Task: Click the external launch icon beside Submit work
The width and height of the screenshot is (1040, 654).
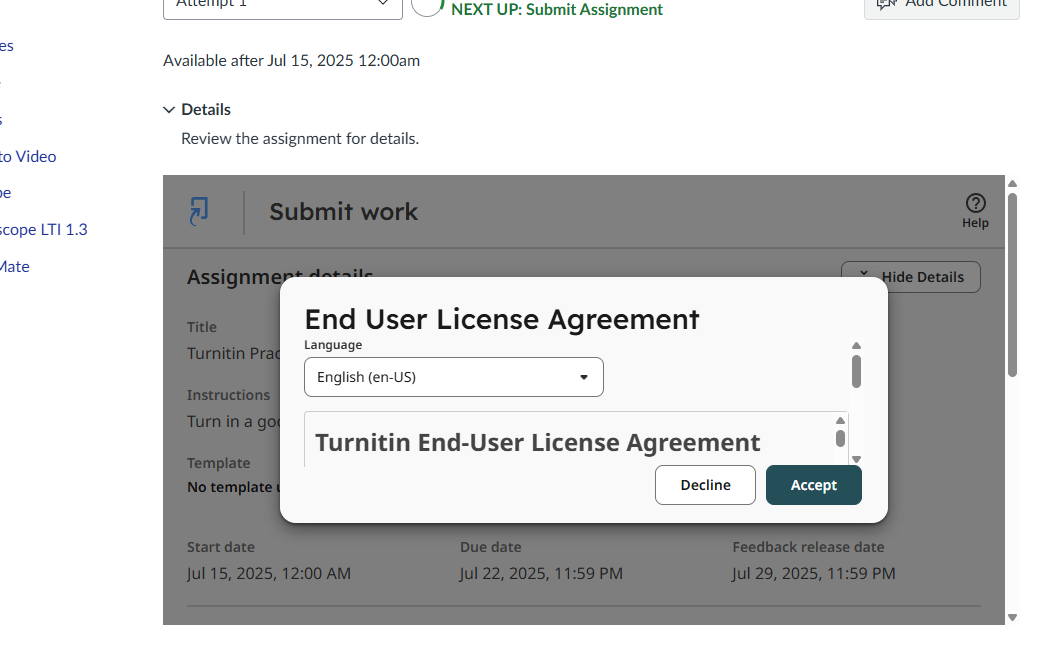Action: pos(199,211)
